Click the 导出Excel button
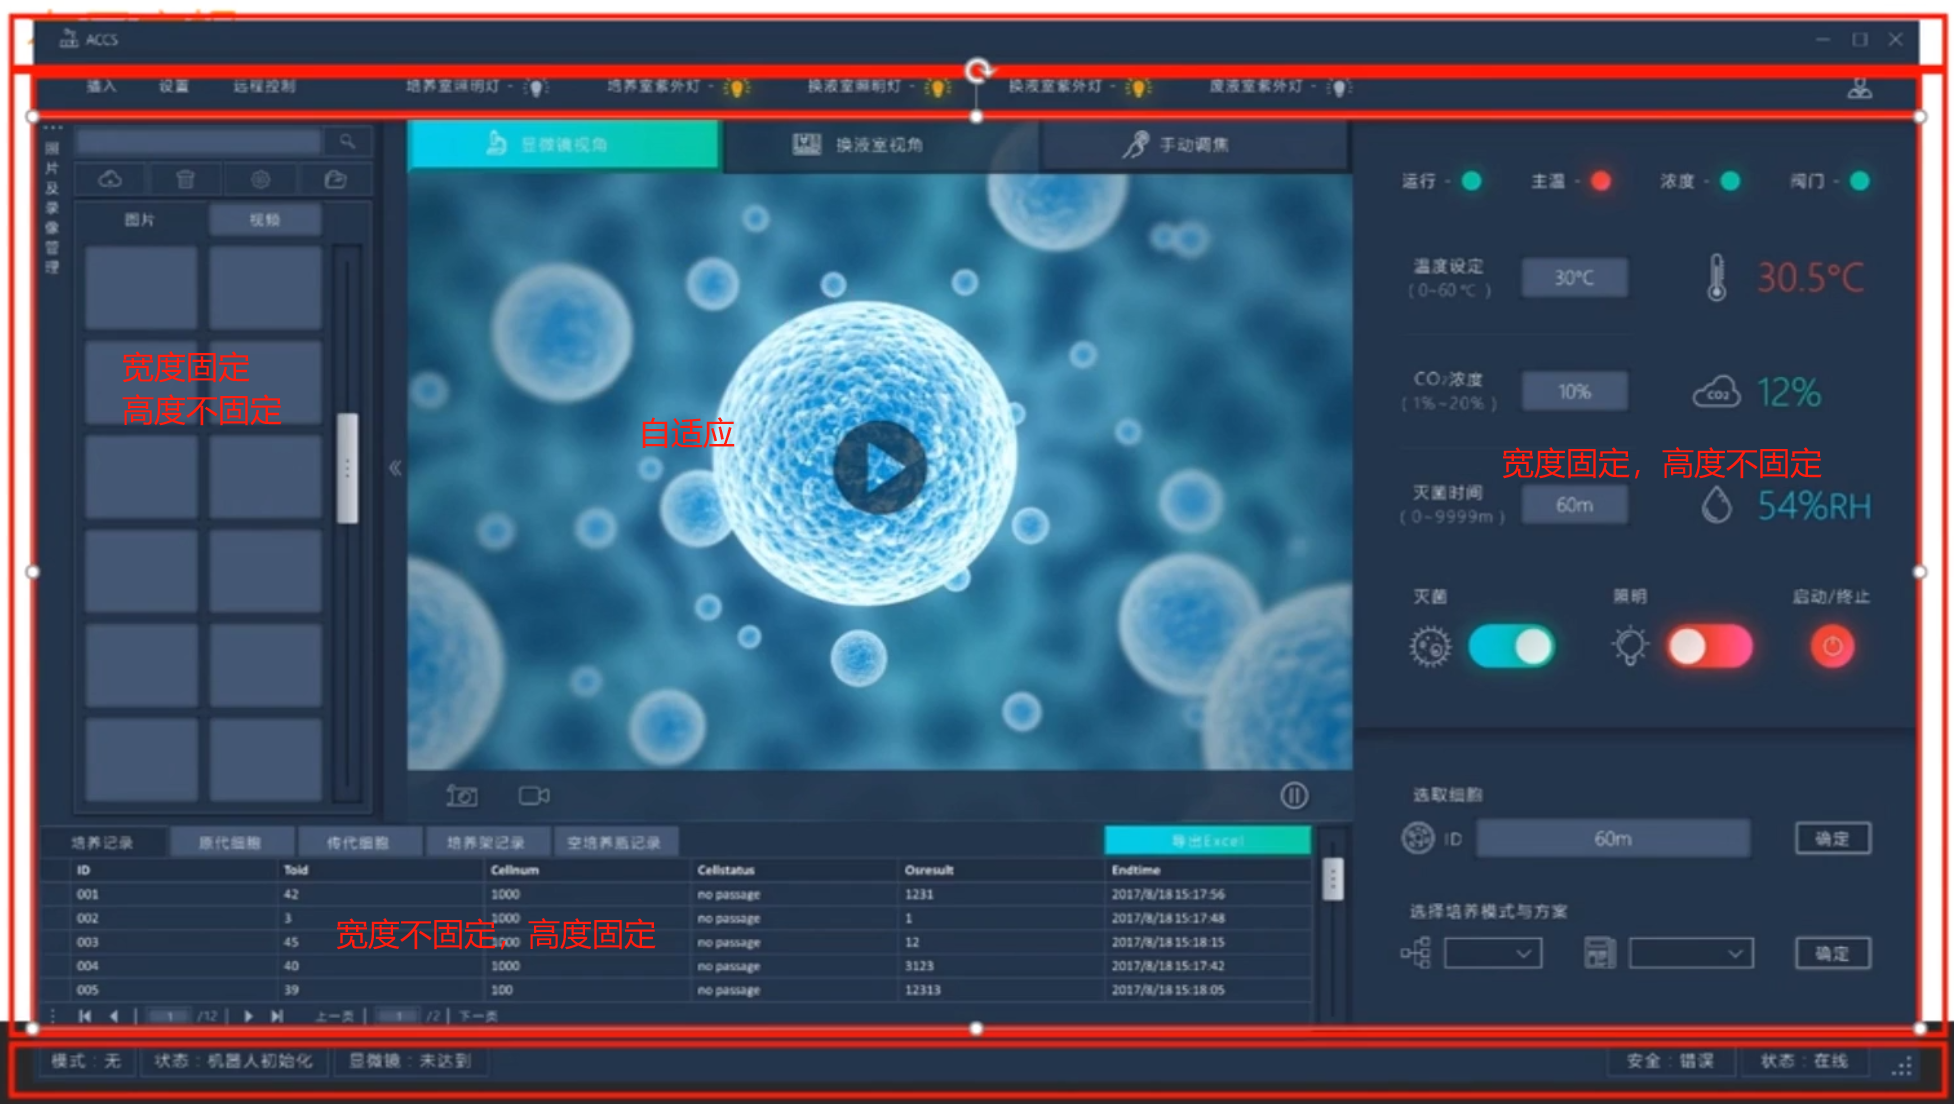This screenshot has width=1954, height=1104. pos(1207,841)
